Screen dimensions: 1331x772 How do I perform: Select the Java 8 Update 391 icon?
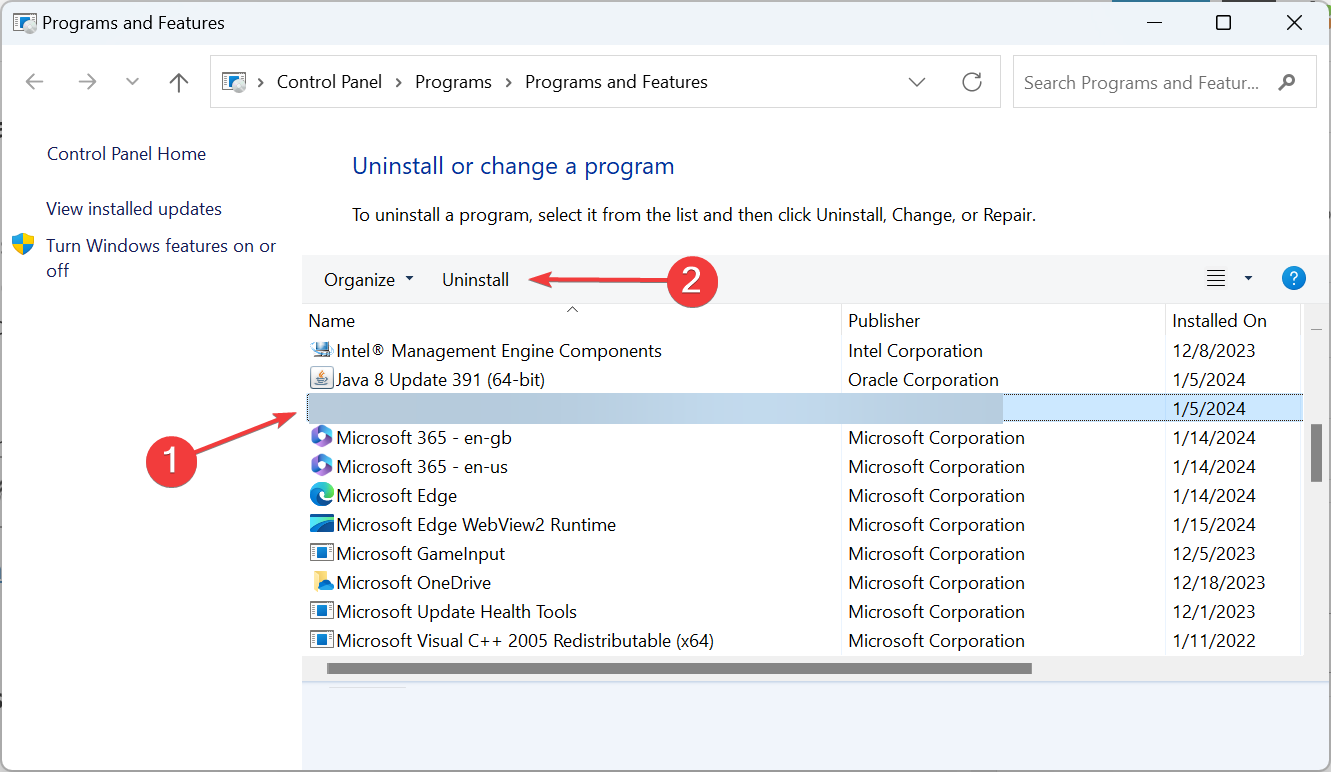(321, 379)
